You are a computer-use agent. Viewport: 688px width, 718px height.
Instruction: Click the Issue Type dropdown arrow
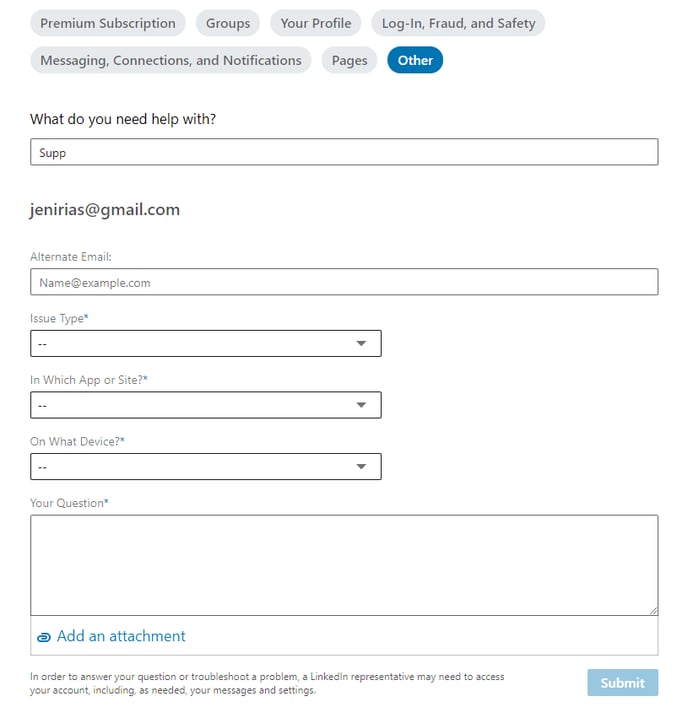click(361, 343)
